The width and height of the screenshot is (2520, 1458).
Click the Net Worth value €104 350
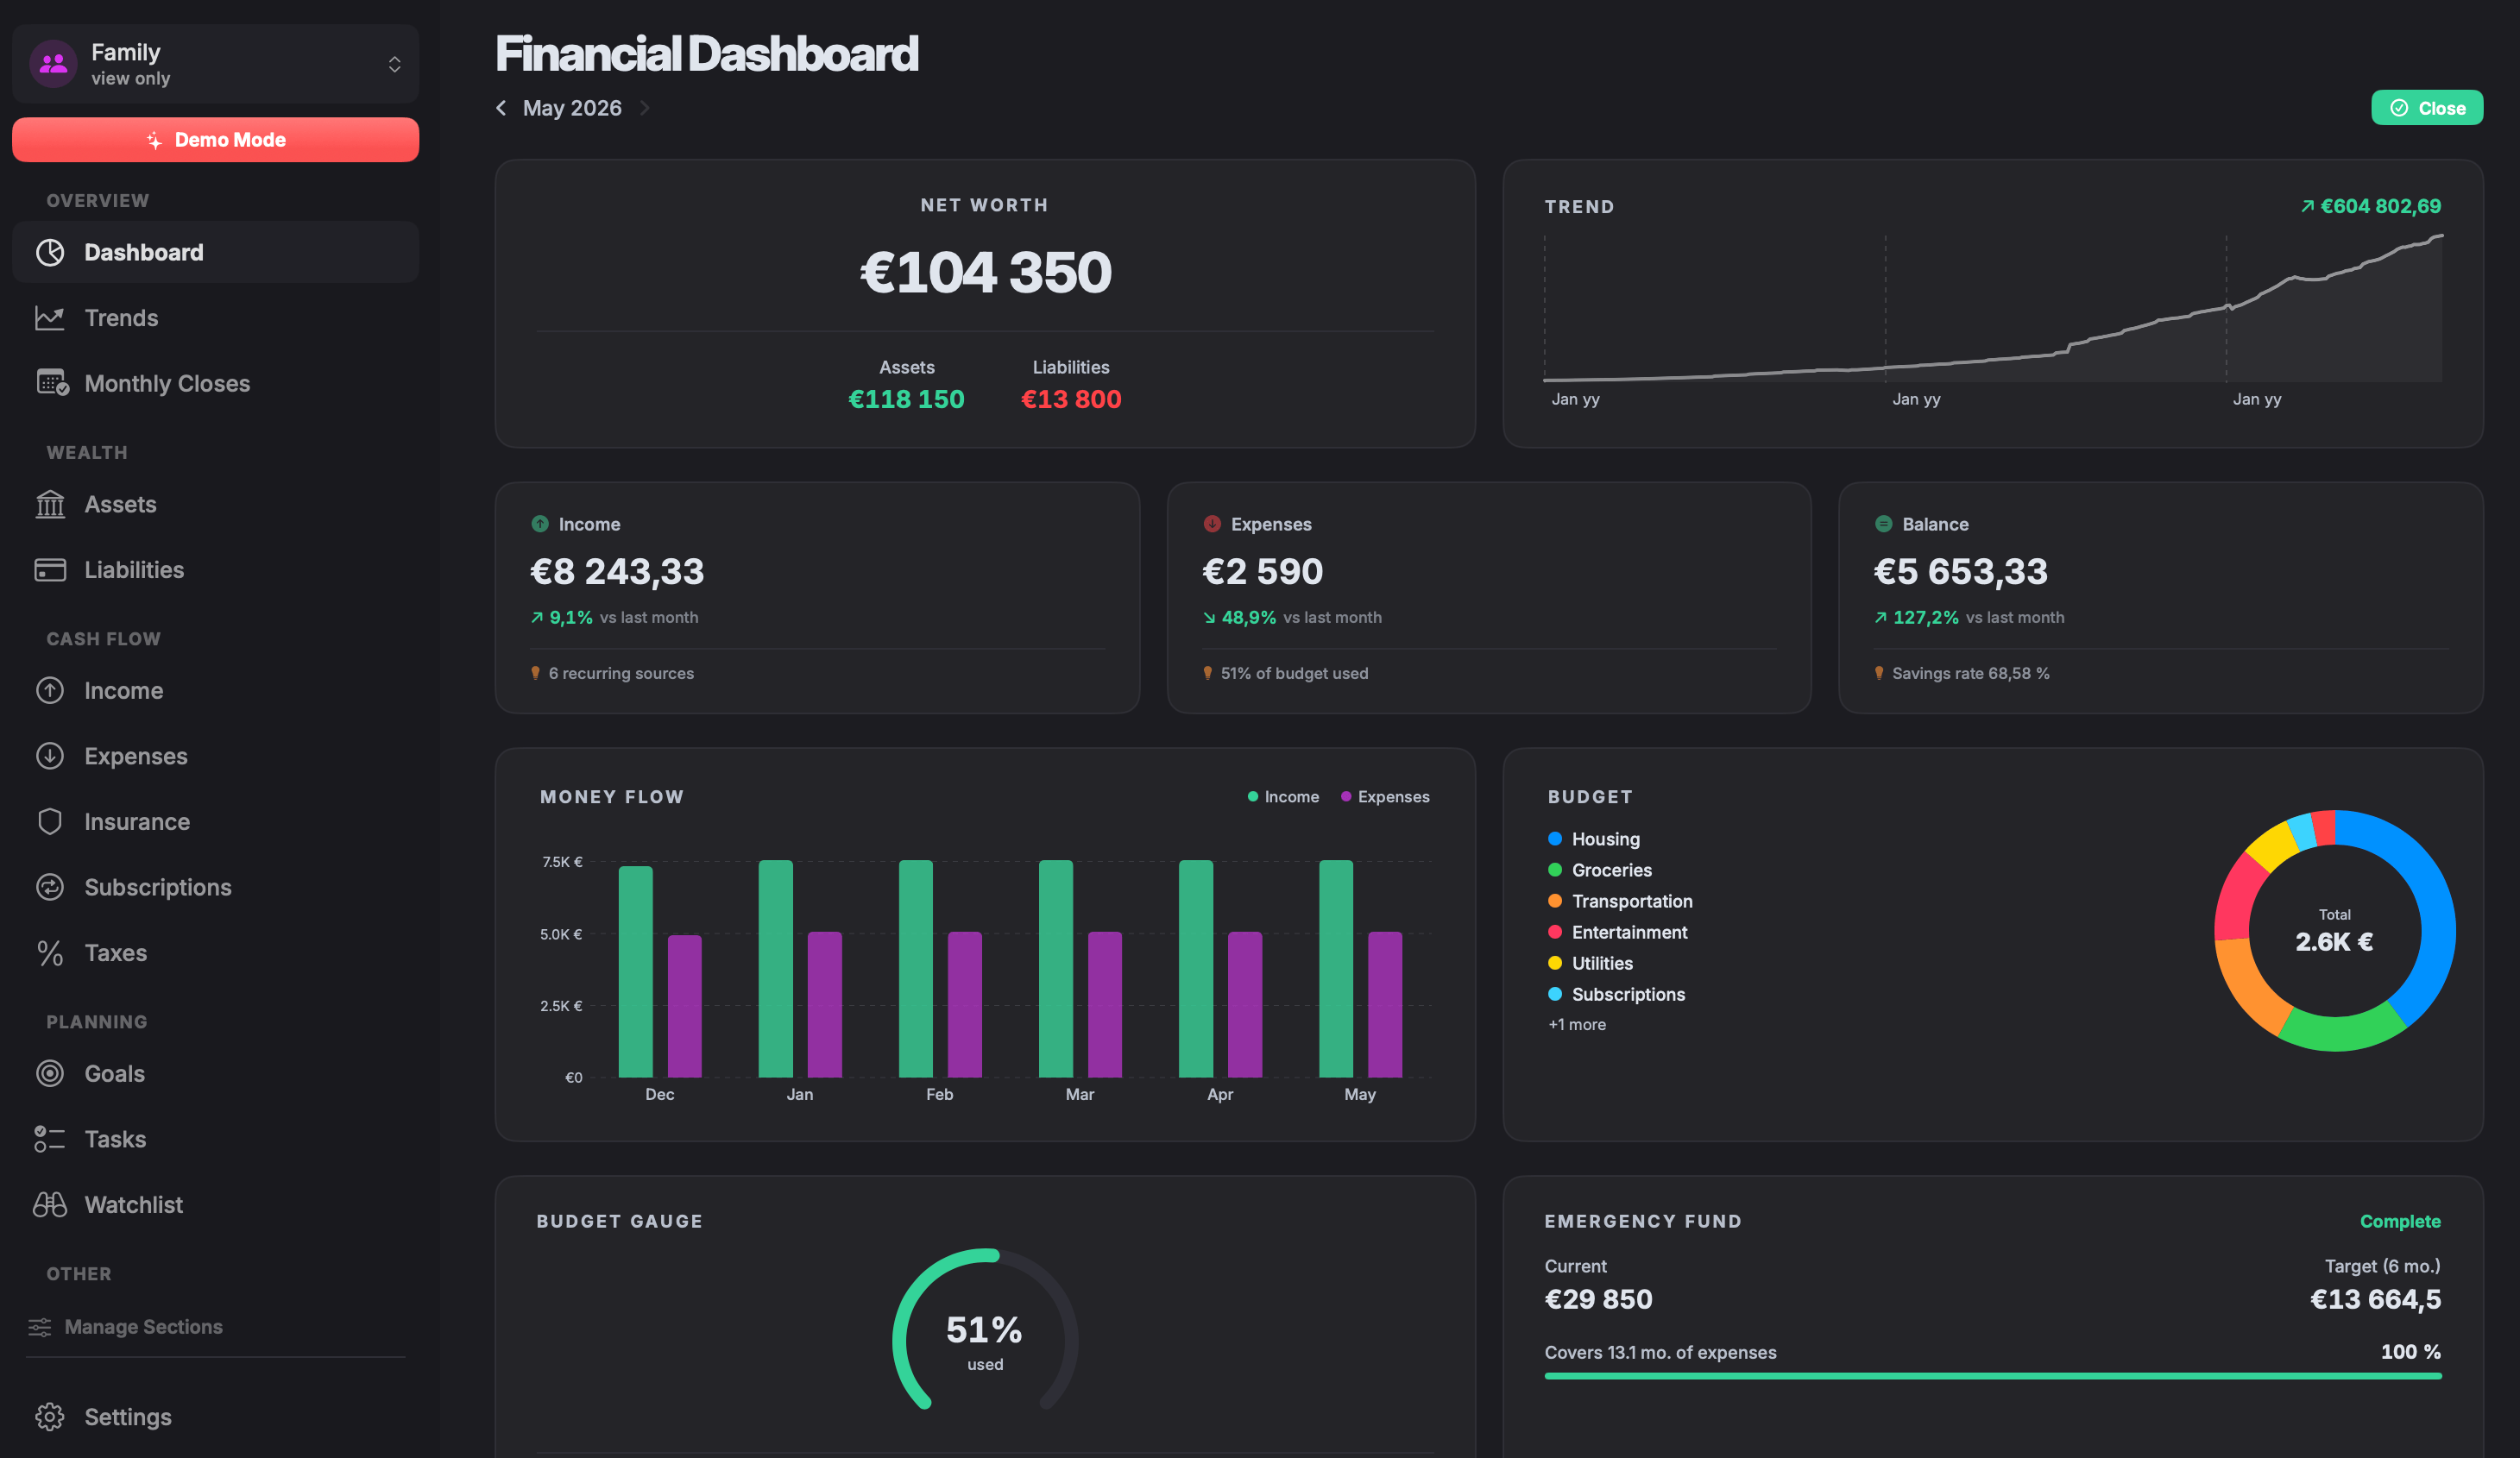click(x=985, y=272)
